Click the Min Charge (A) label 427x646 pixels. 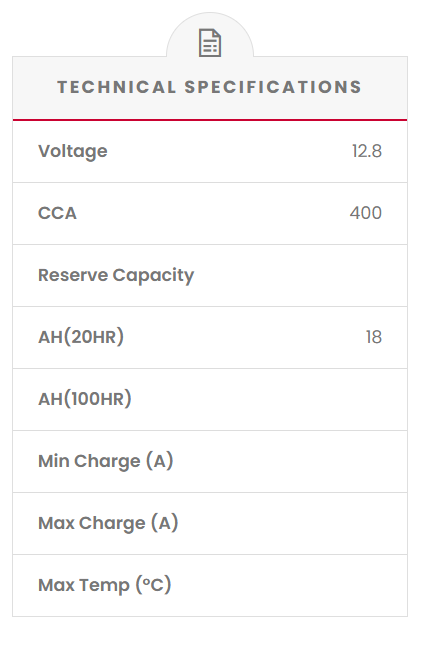coord(106,461)
